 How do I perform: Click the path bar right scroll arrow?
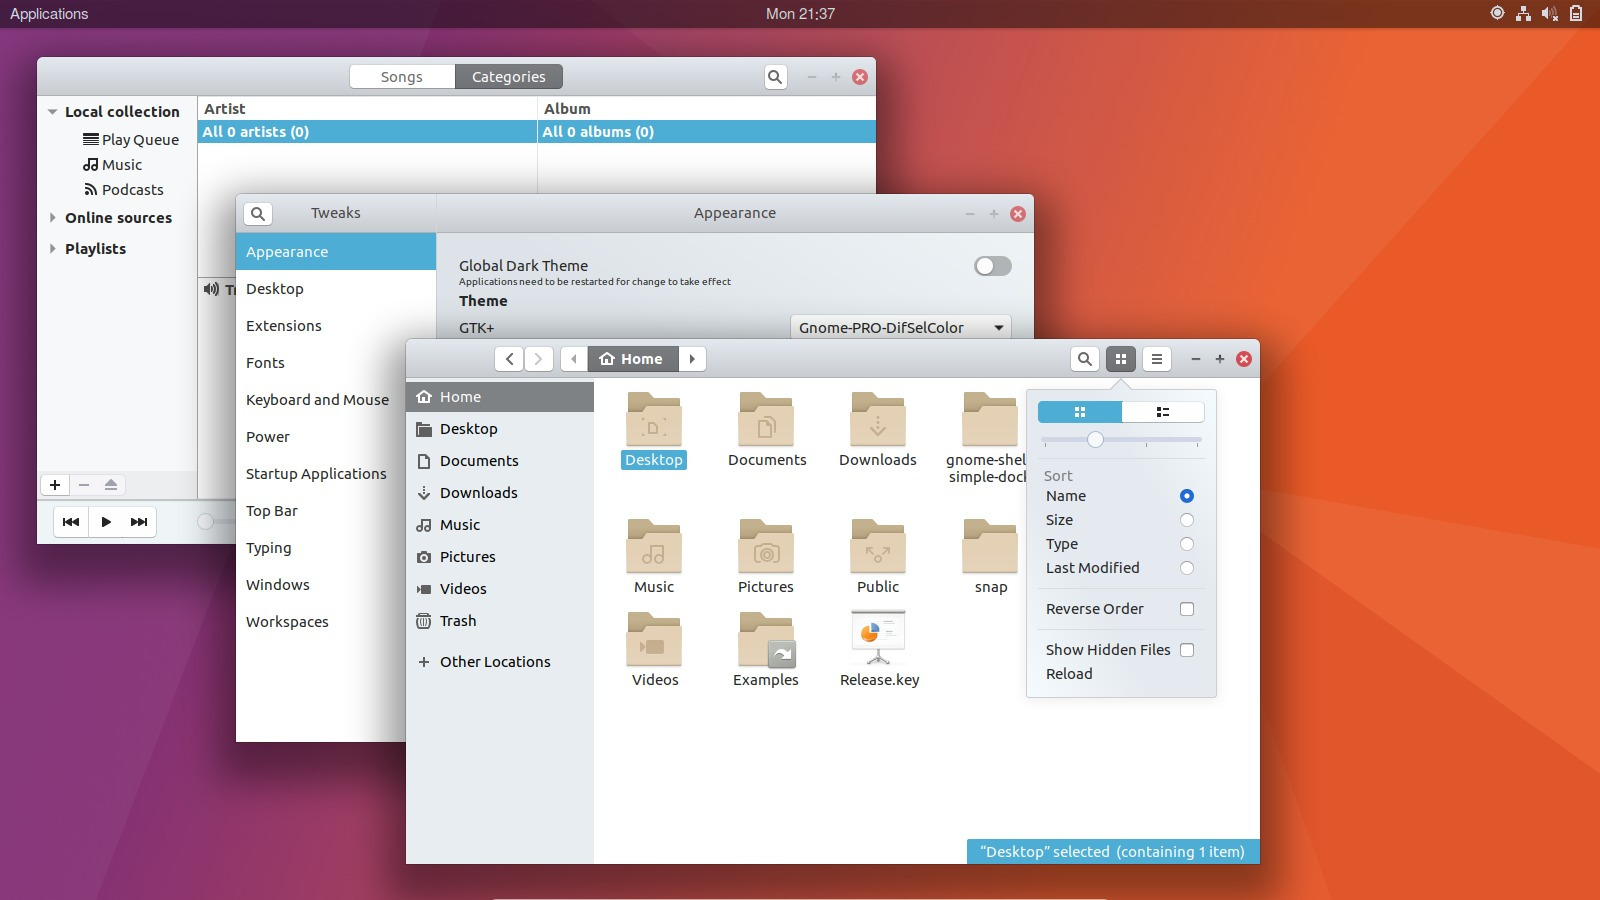point(692,359)
